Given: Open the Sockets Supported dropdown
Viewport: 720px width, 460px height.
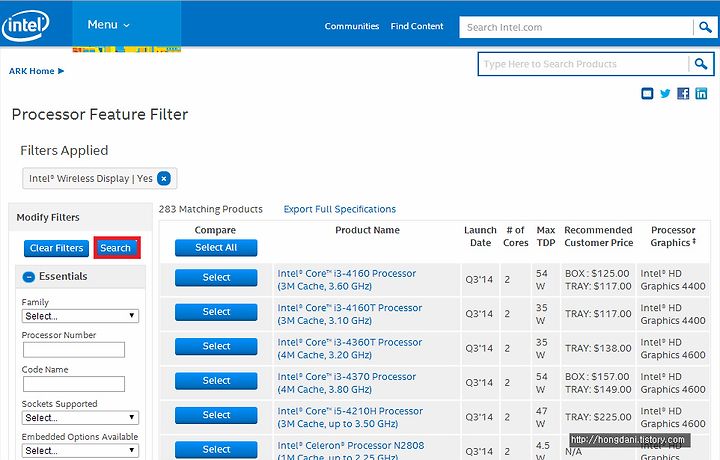Looking at the screenshot, I should 80,418.
